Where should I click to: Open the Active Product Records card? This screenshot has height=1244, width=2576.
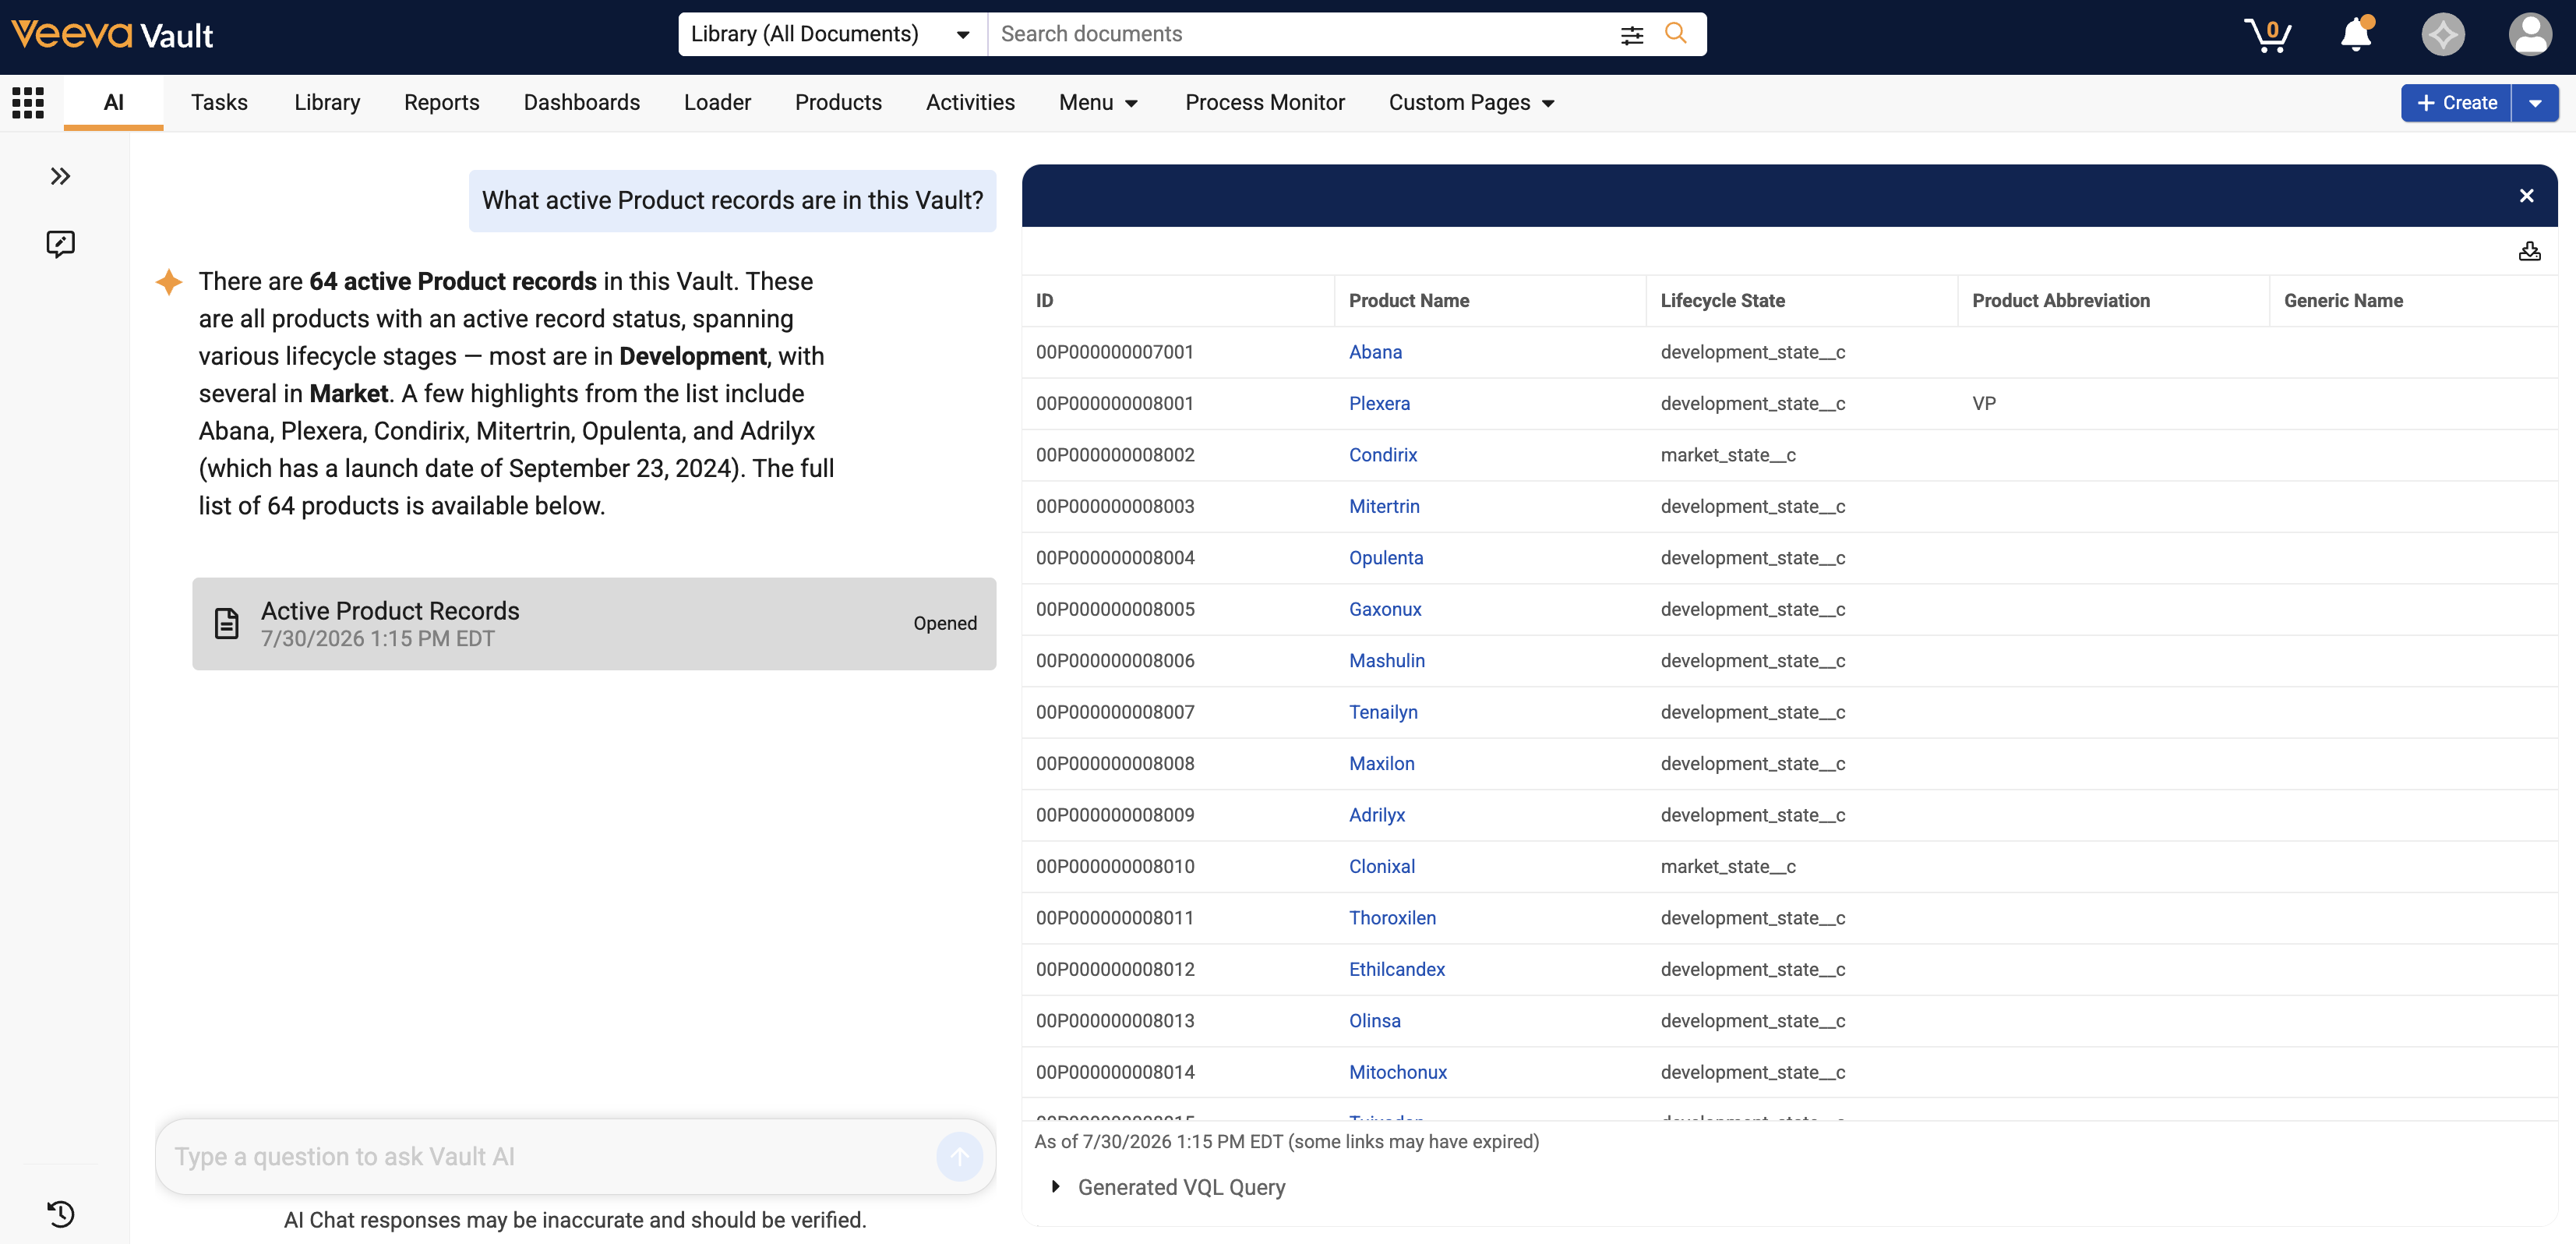pos(594,623)
